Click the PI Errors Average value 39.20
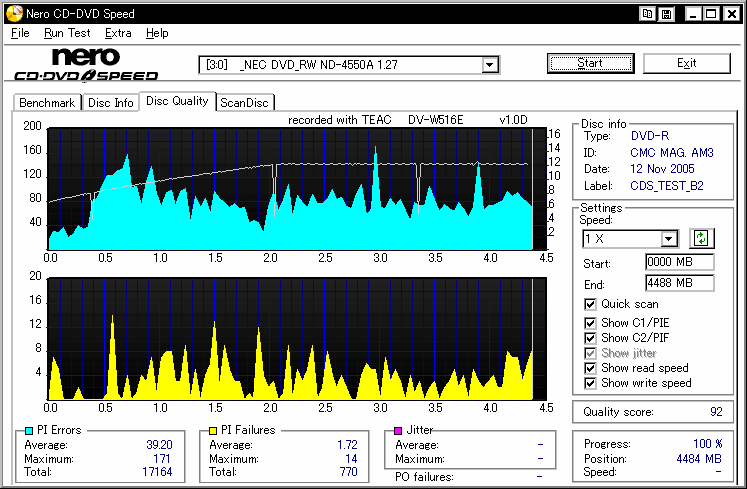The width and height of the screenshot is (747, 489). (x=159, y=445)
